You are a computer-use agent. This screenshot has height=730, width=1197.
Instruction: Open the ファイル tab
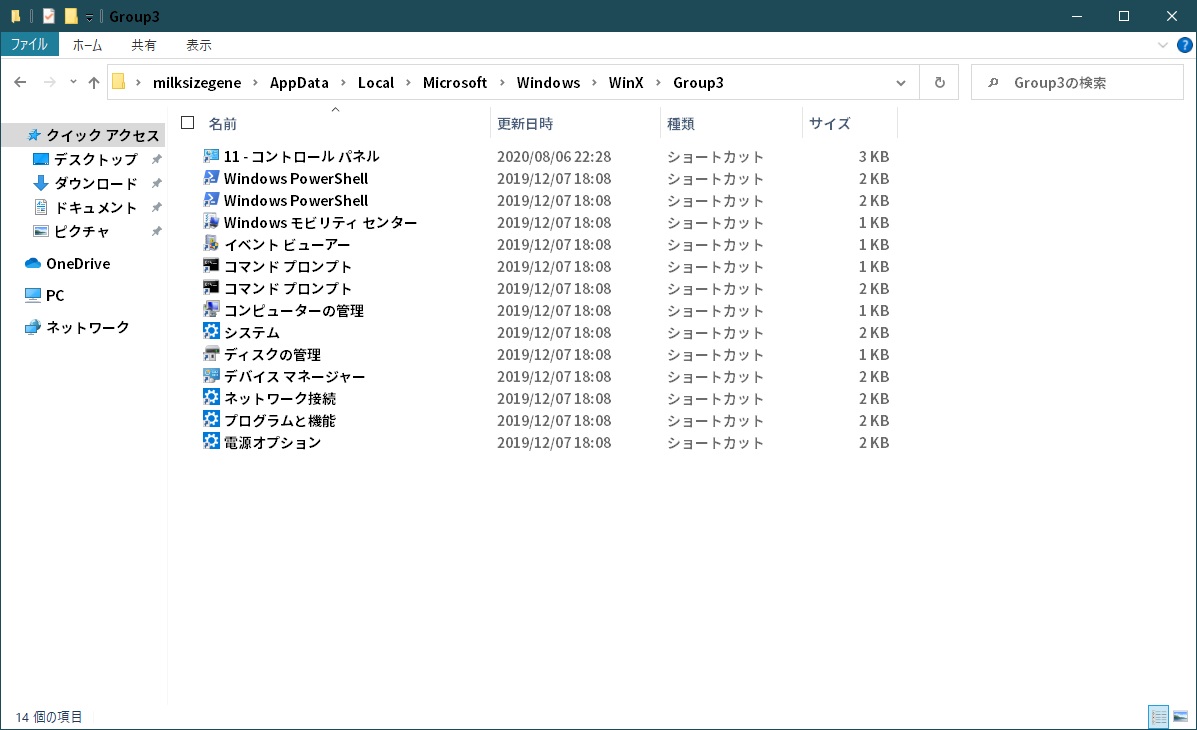30,44
